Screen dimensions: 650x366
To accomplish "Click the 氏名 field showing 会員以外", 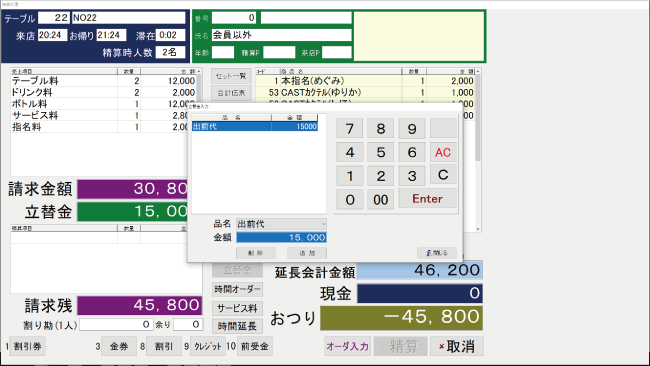I will click(281, 35).
